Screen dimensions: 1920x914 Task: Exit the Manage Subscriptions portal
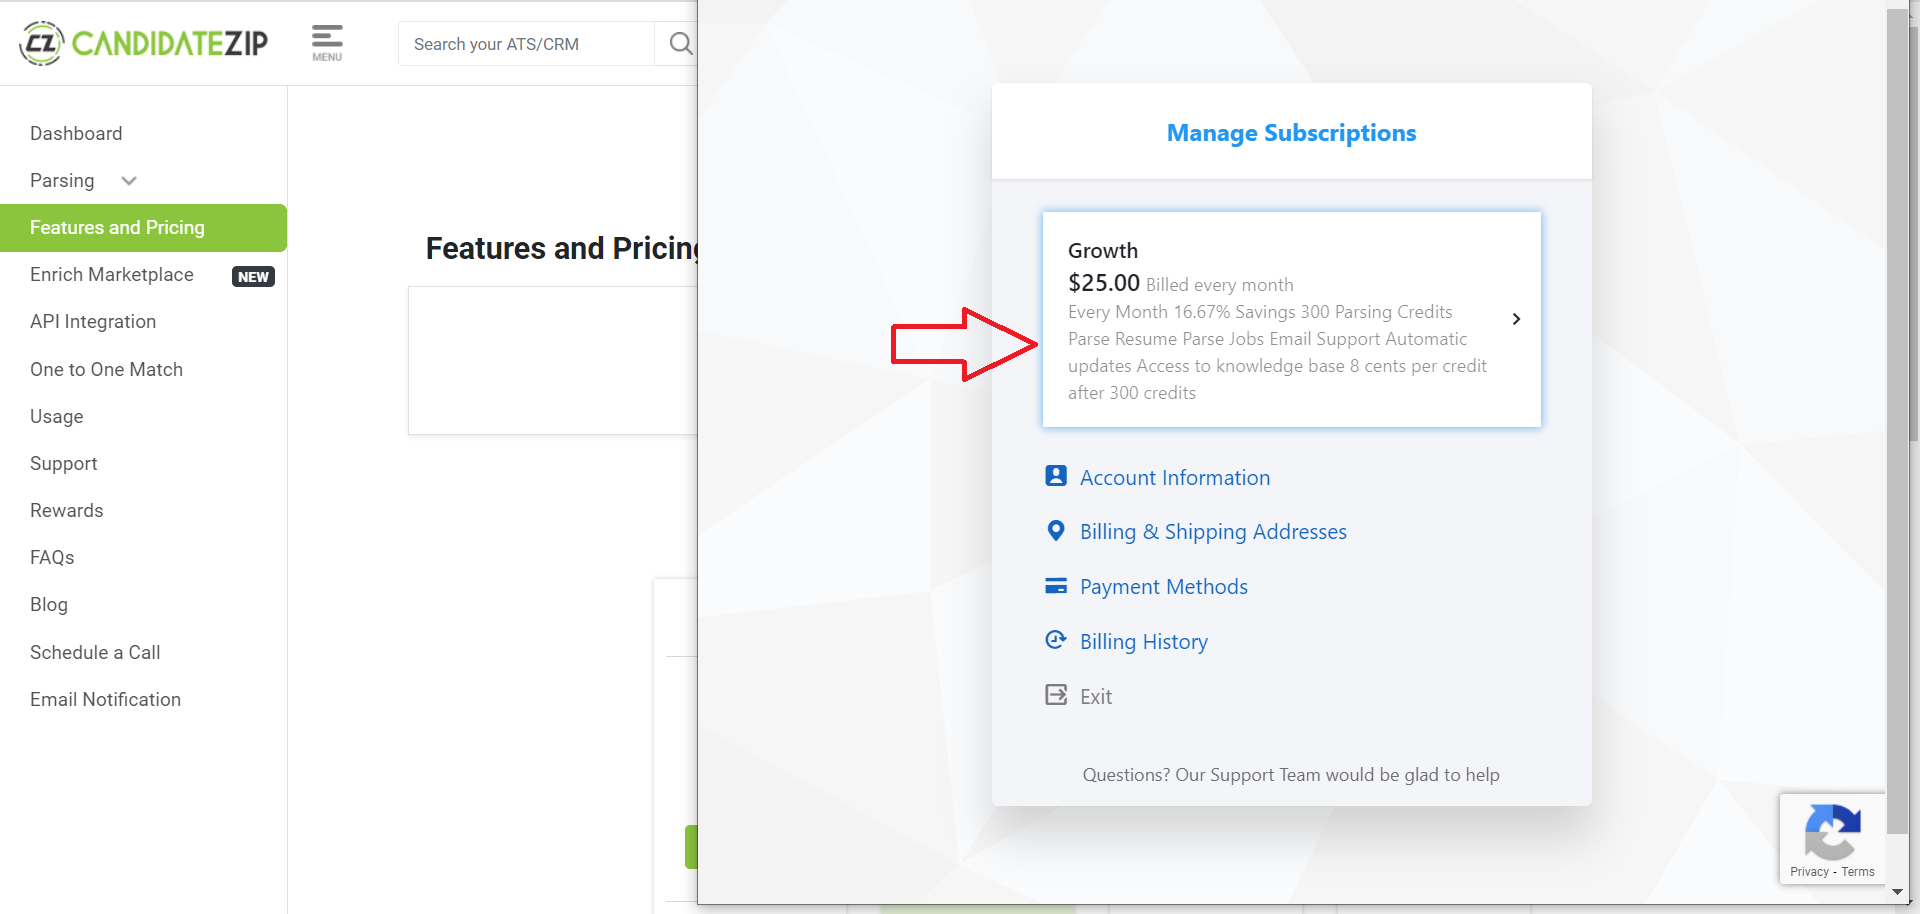pos(1096,697)
